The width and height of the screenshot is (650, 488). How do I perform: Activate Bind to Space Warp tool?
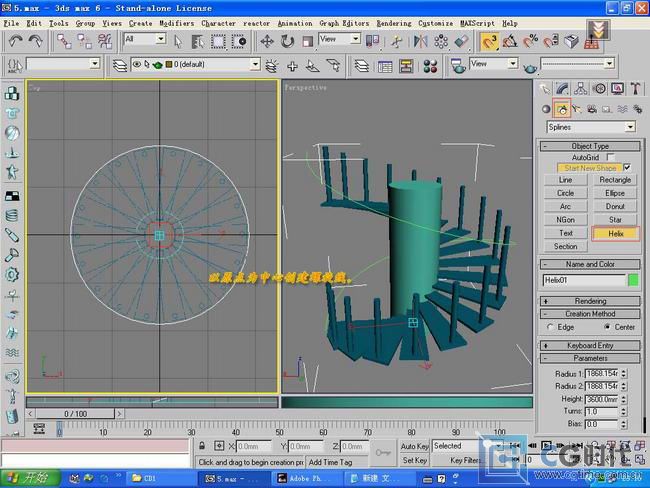tap(105, 41)
